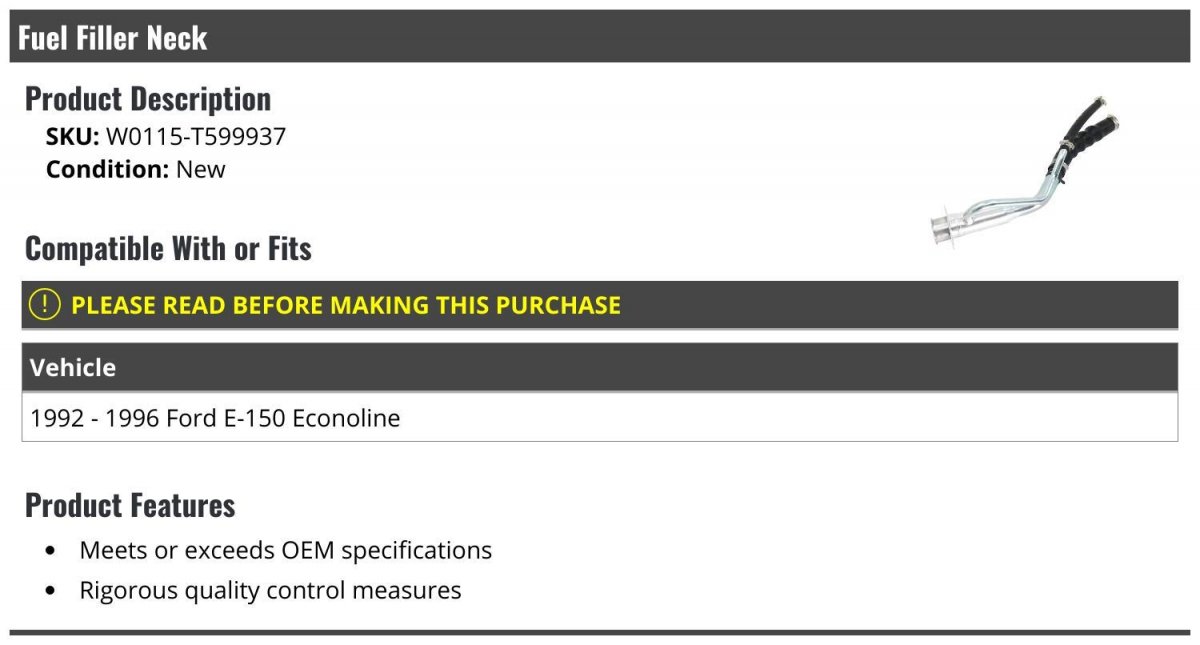Click the Rigorous quality control measures bullet
1200x645 pixels.
tap(270, 590)
